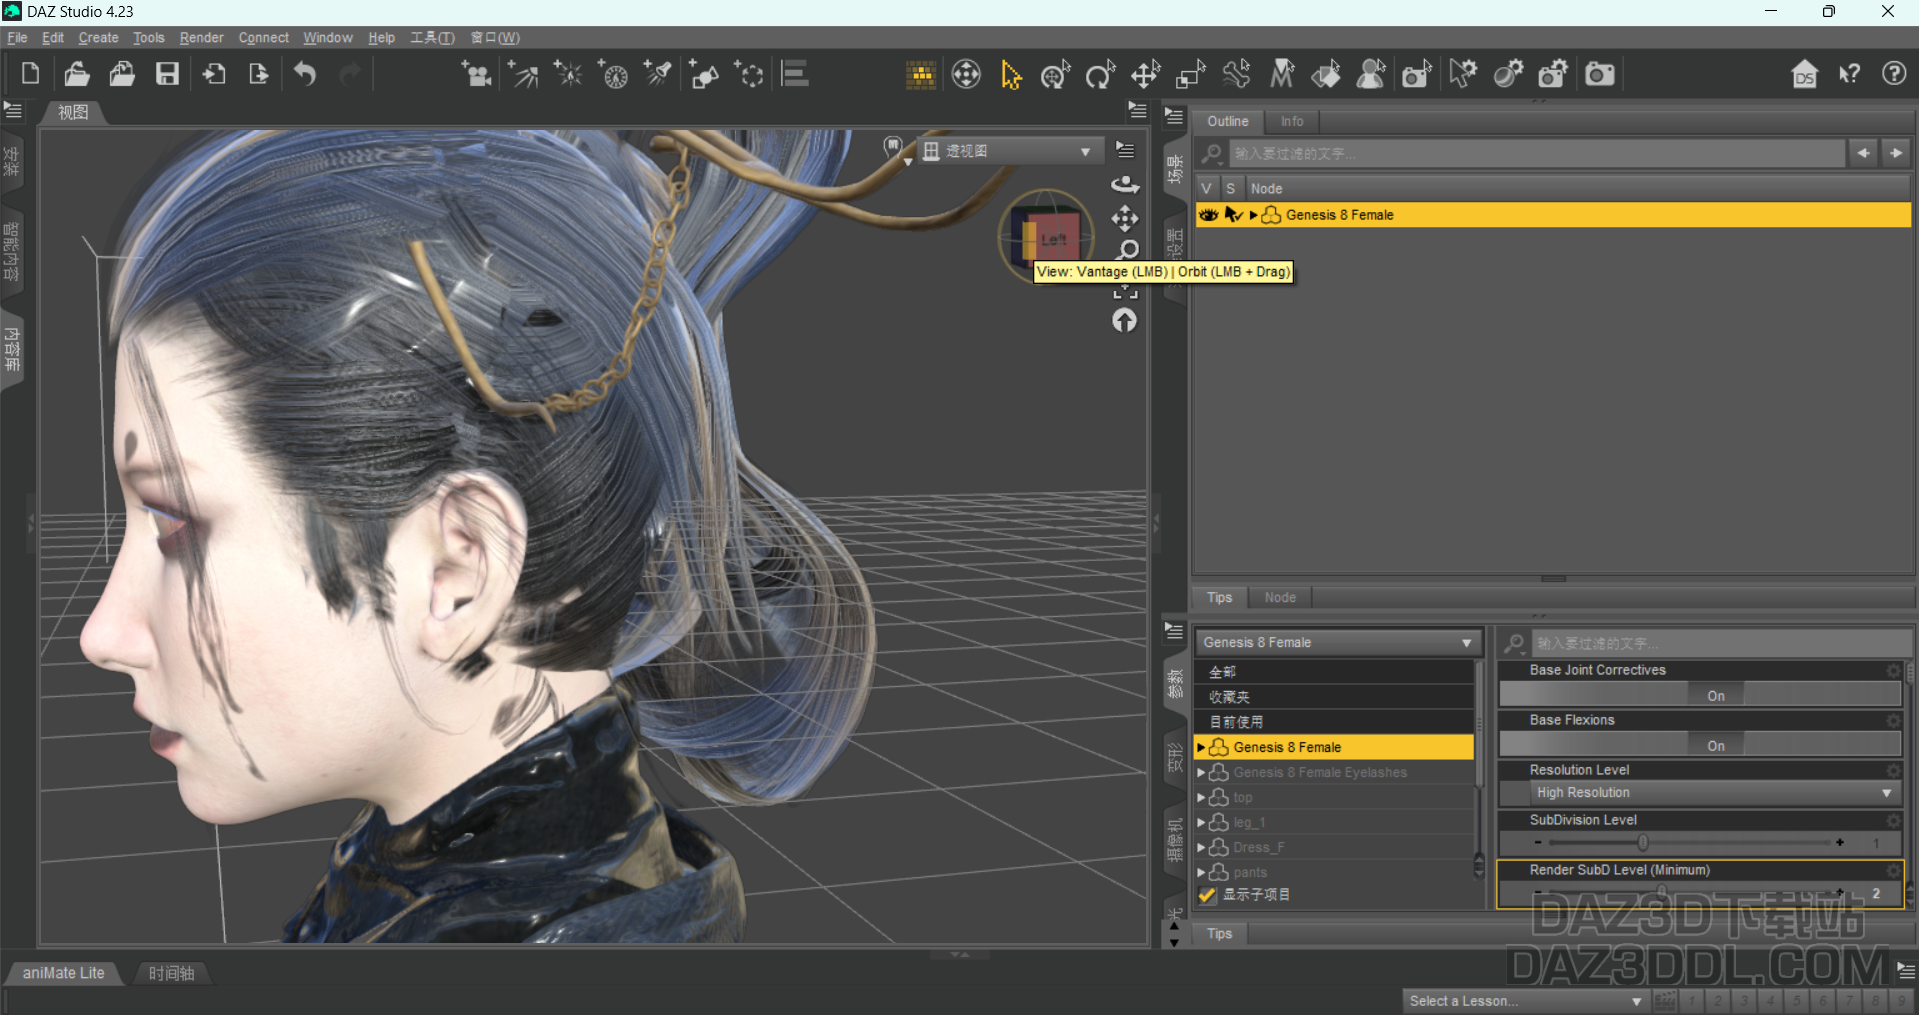The width and height of the screenshot is (1919, 1015).
Task: Select the 全部 category row
Action: (x=1334, y=672)
